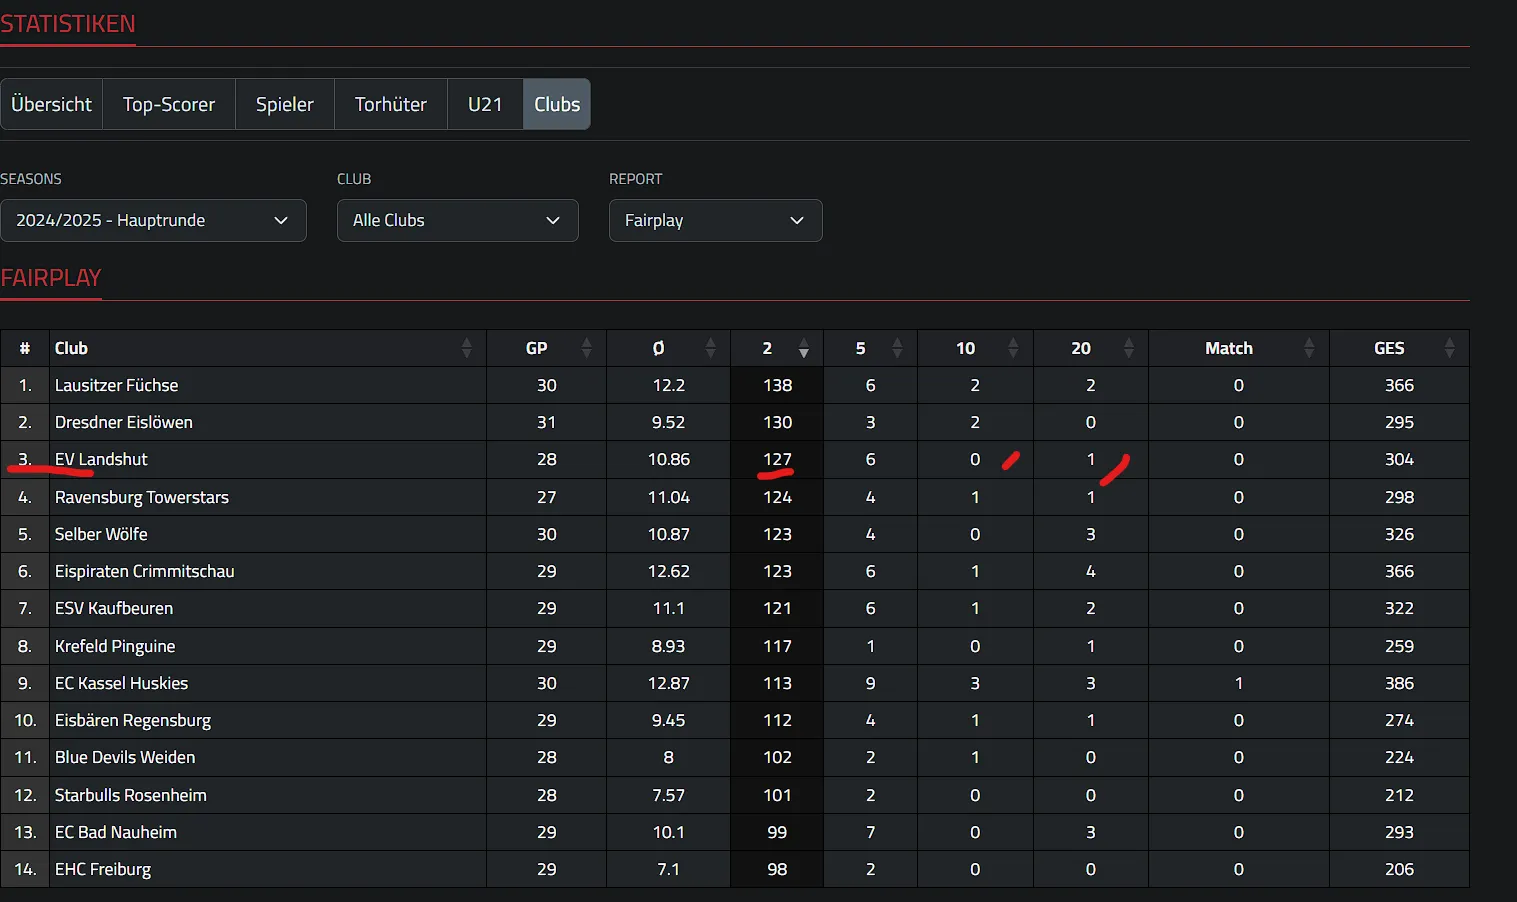Open the Übersicht statistics tab

click(x=51, y=104)
